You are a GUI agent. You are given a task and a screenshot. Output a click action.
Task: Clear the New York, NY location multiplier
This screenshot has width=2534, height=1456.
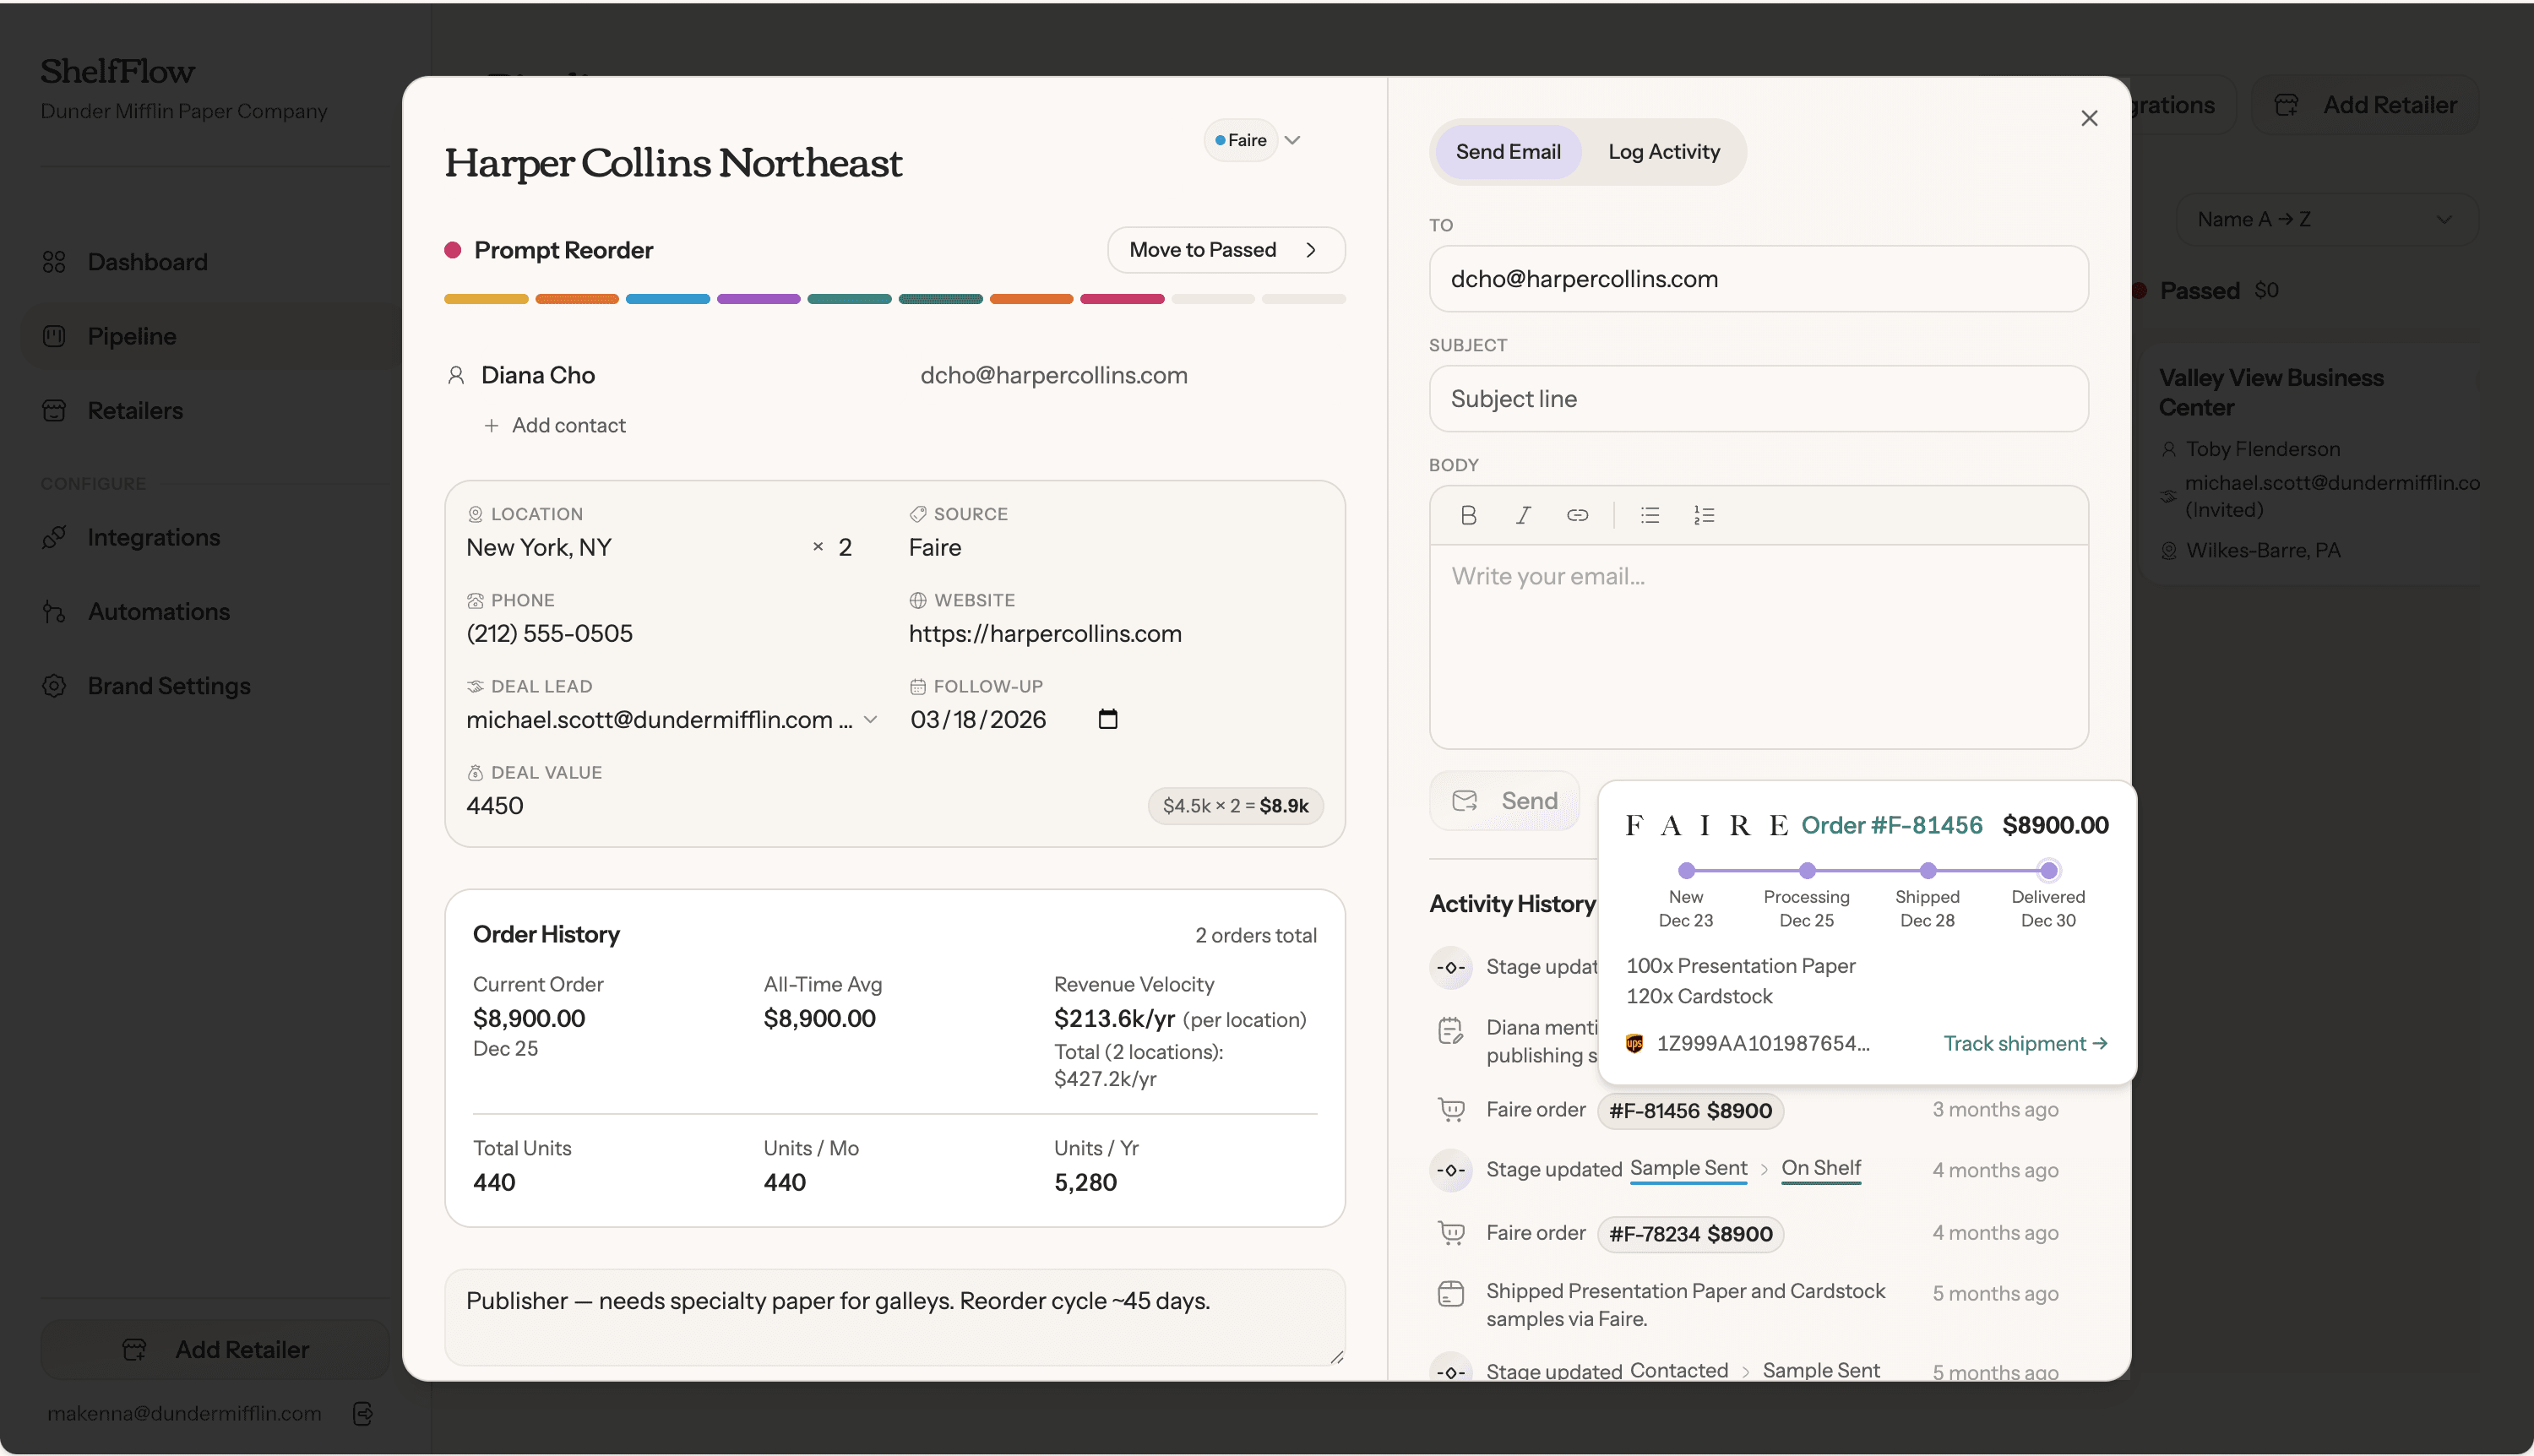click(818, 547)
